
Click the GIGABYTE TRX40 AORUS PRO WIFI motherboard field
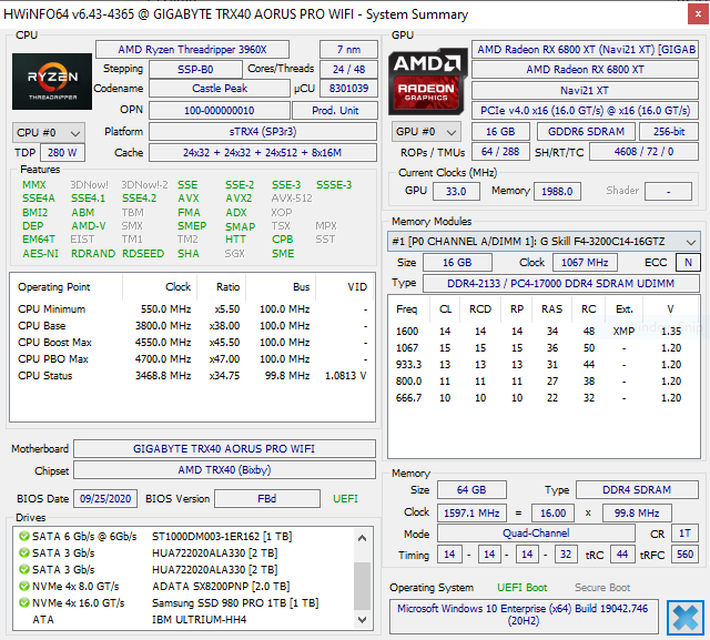click(224, 449)
